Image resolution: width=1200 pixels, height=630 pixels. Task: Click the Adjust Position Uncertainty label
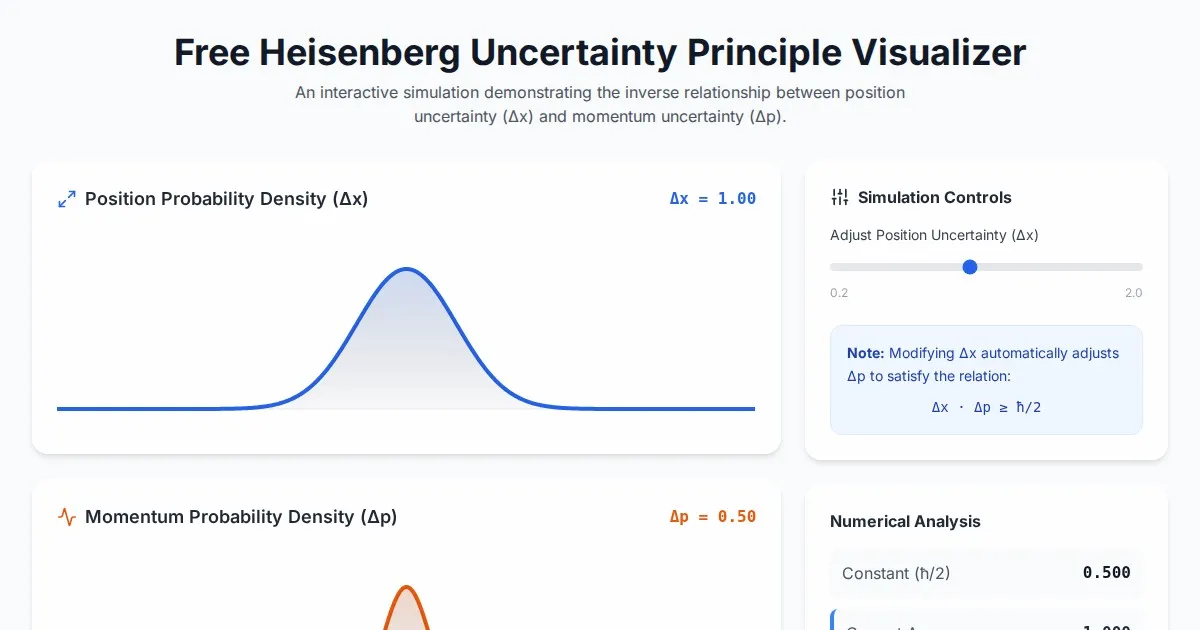point(934,235)
